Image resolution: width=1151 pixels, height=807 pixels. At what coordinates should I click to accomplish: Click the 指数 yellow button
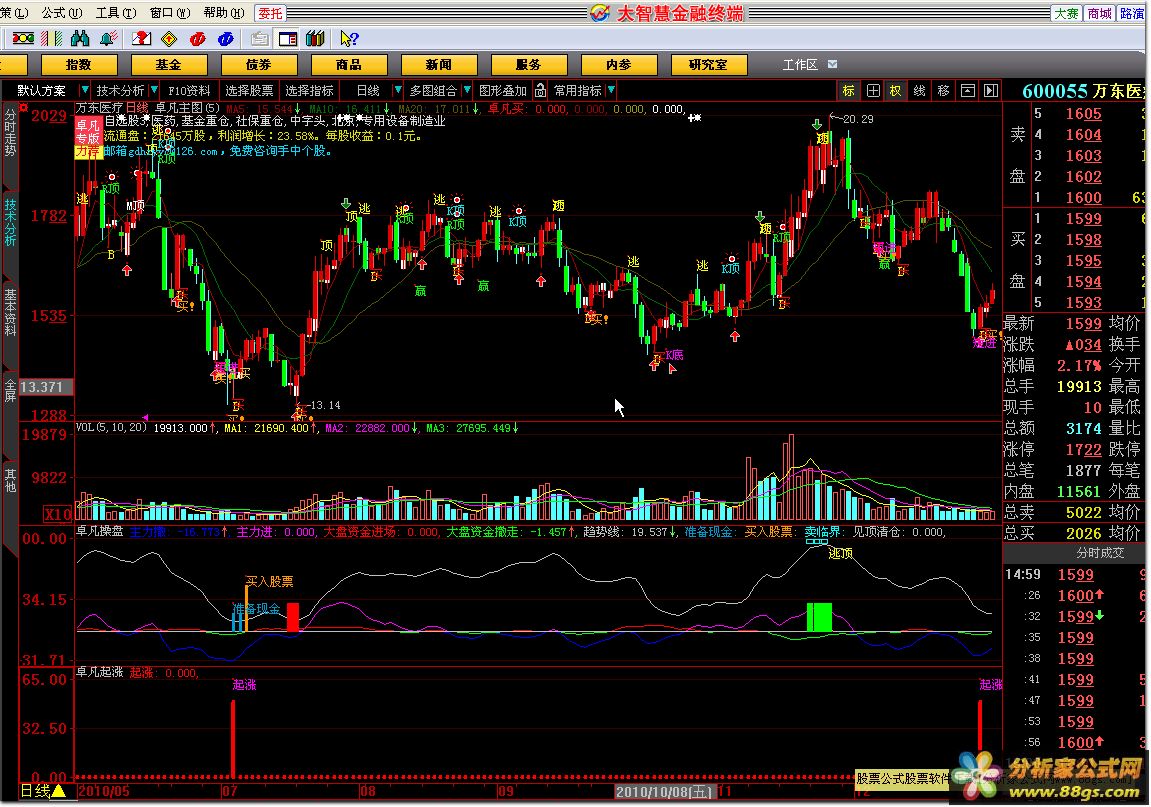coord(79,65)
